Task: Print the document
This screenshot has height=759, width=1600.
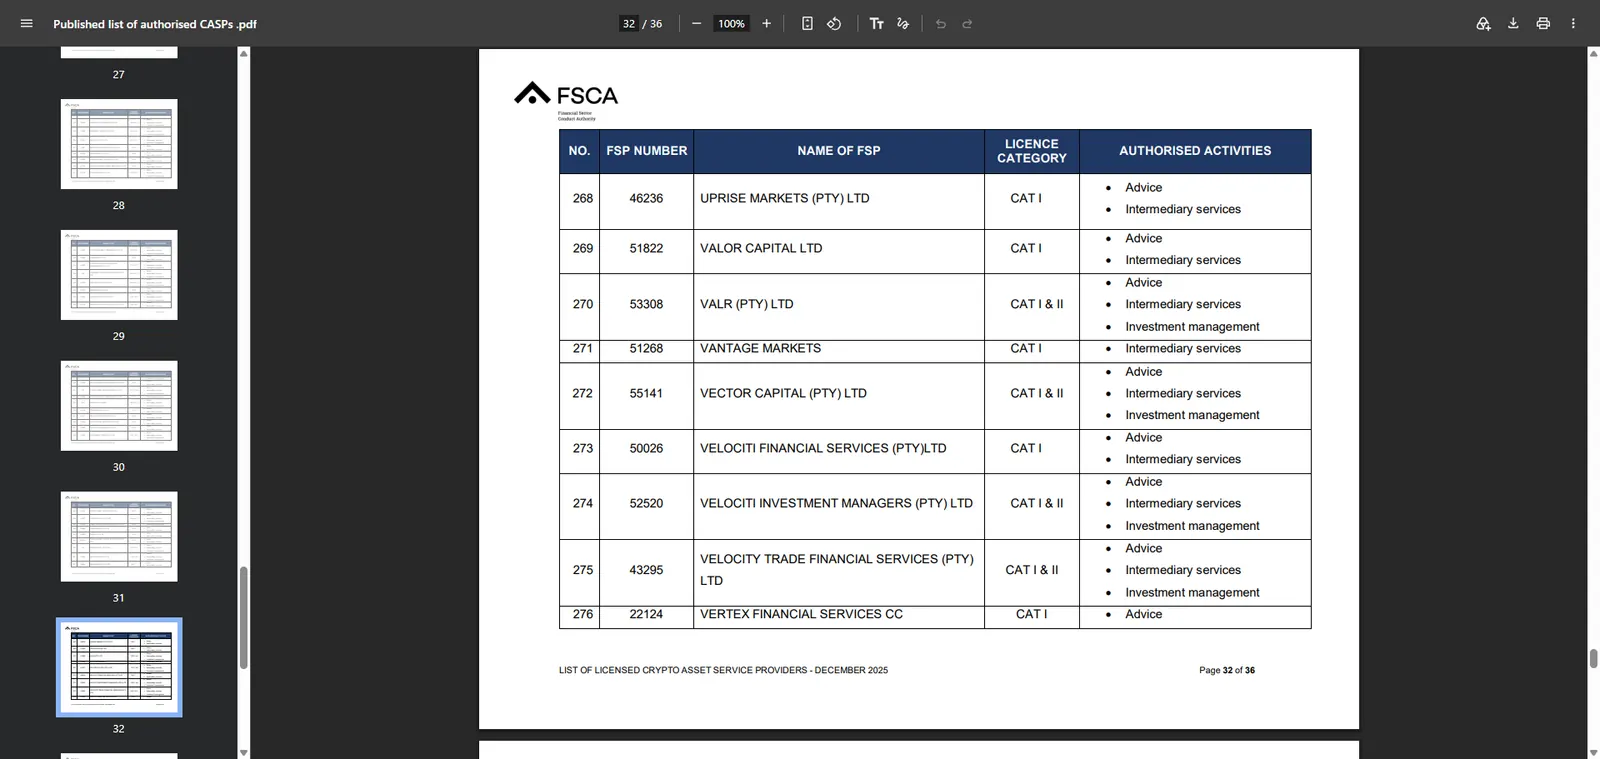Action: pos(1543,24)
